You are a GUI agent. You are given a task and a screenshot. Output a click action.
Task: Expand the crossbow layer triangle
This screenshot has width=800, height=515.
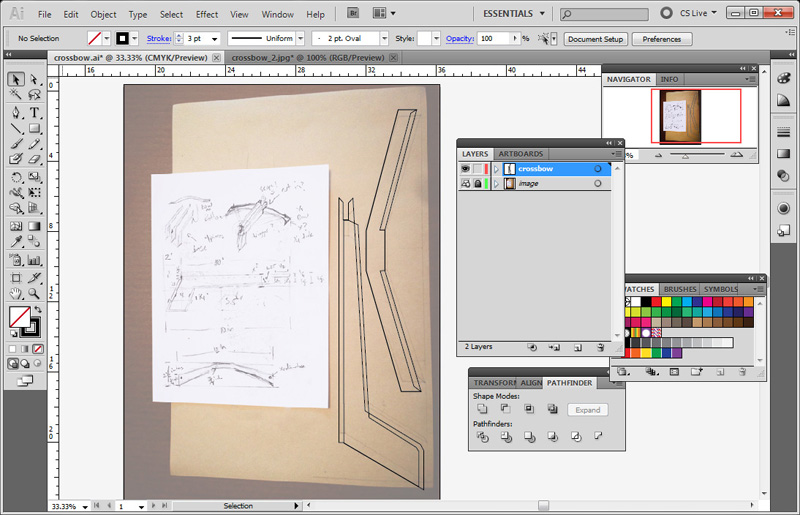pos(496,169)
